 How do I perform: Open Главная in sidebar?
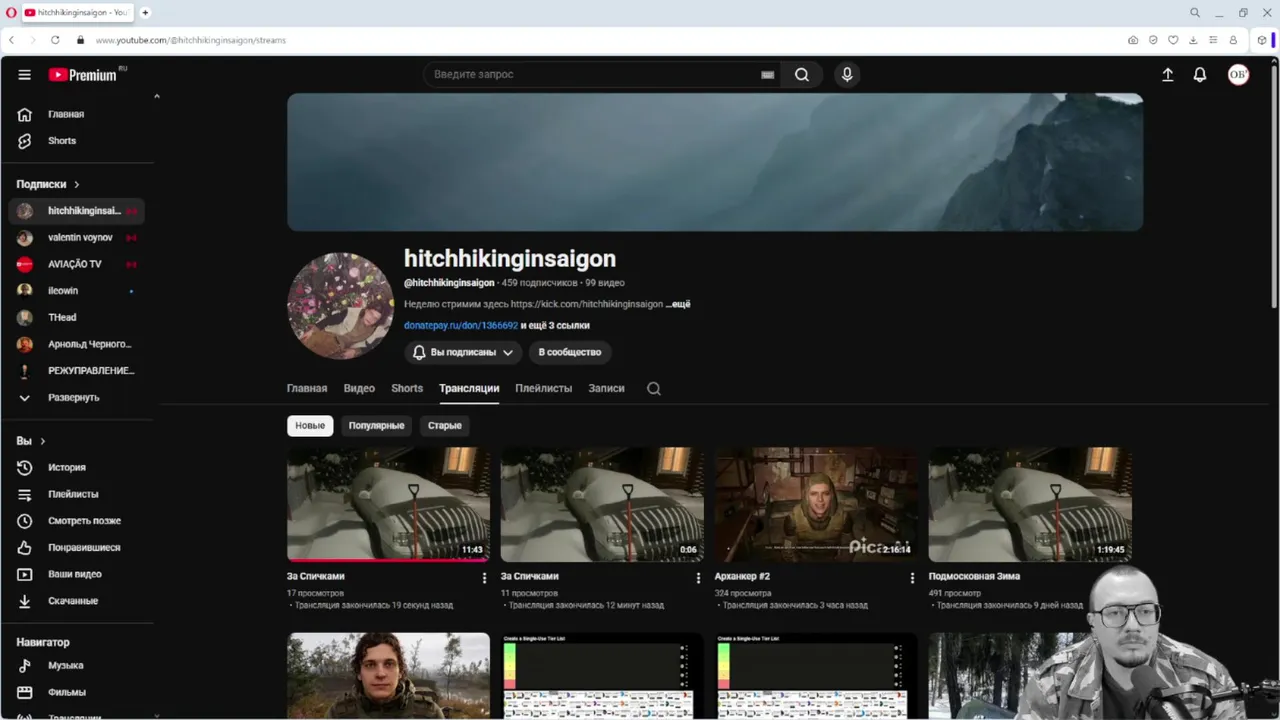76,114
